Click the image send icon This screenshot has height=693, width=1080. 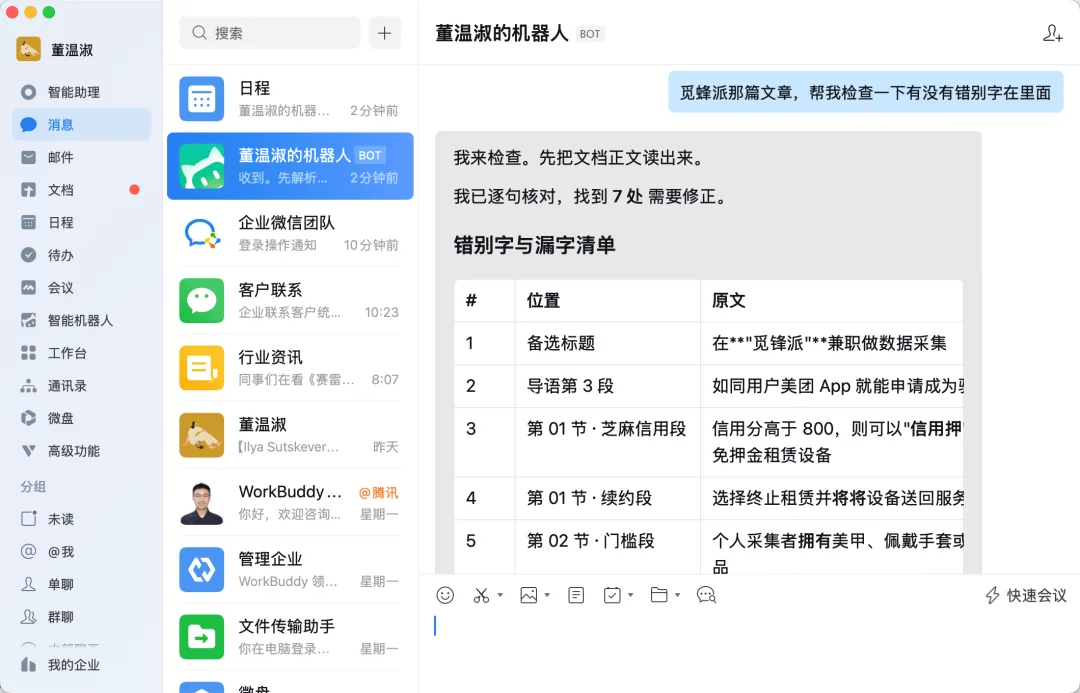528,595
